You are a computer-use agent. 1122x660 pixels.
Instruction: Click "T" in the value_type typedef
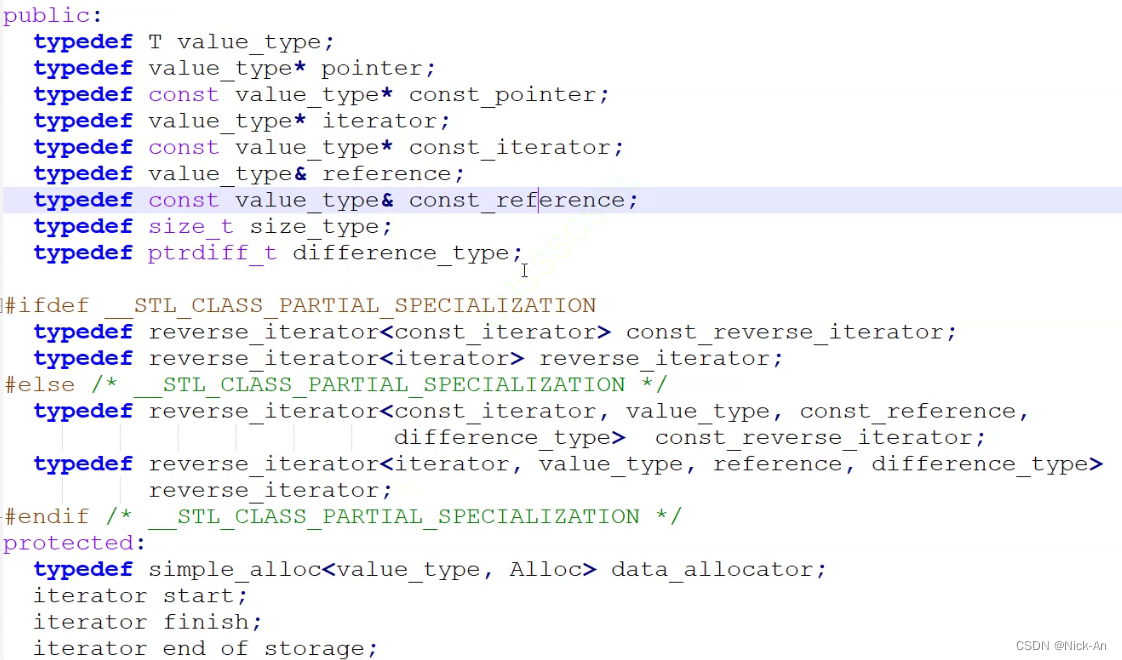coord(155,42)
